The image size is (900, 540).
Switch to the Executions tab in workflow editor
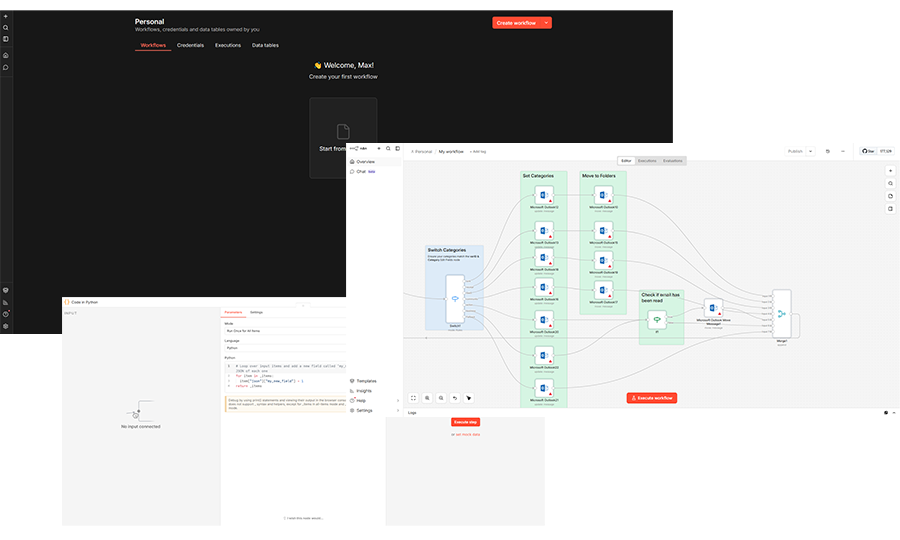coord(648,160)
